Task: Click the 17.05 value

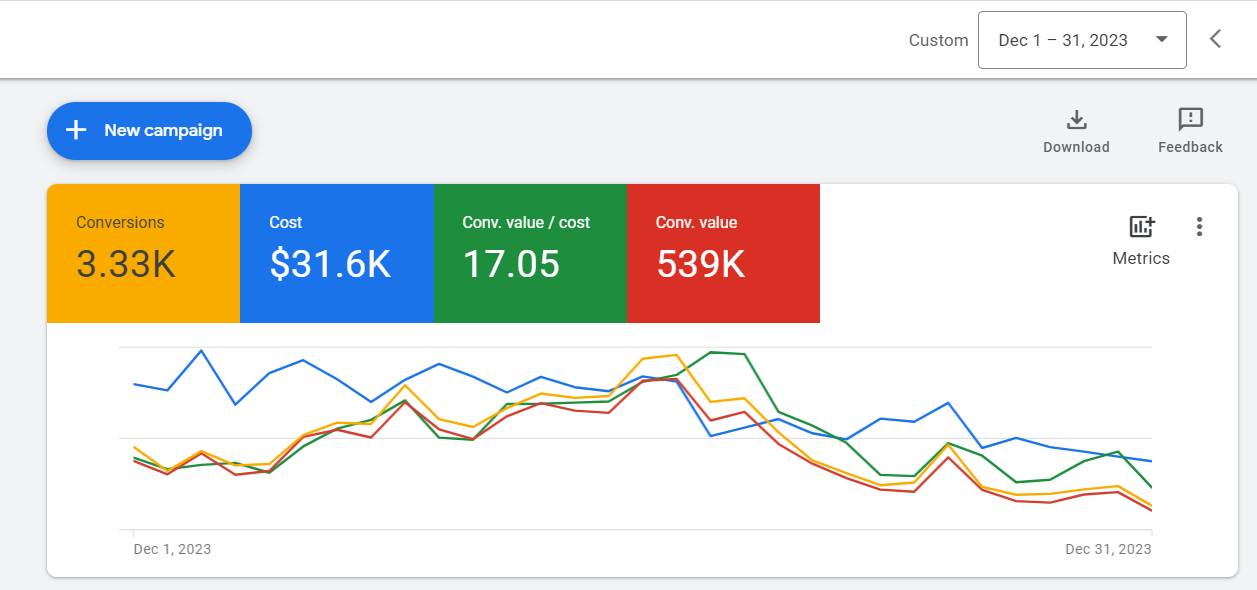Action: (511, 264)
